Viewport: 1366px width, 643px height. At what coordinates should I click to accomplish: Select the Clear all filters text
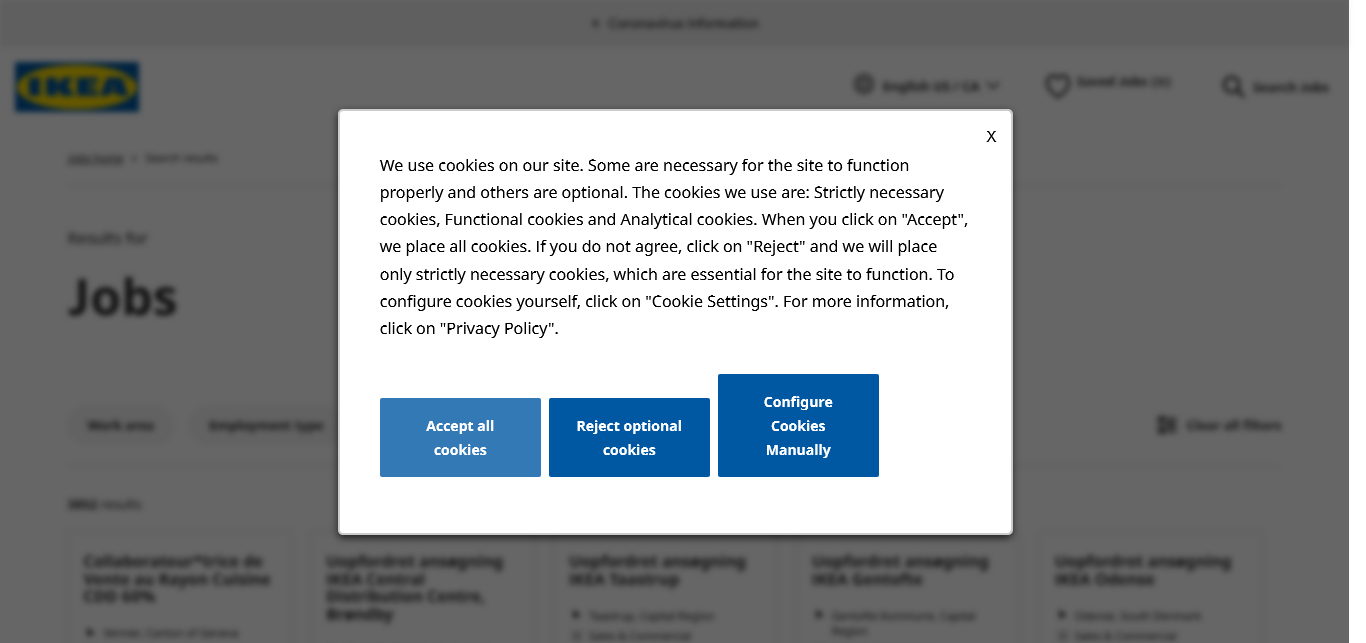coord(1234,425)
